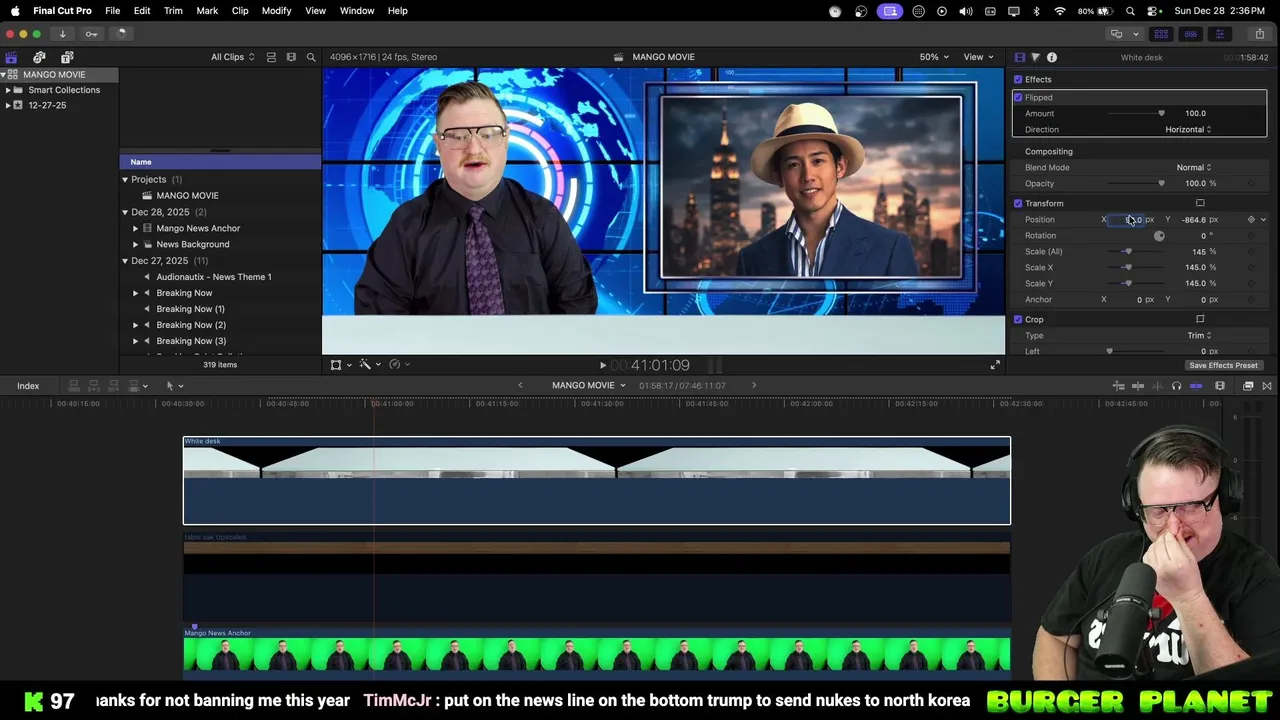Open the Video inspector film icon

click(1019, 57)
